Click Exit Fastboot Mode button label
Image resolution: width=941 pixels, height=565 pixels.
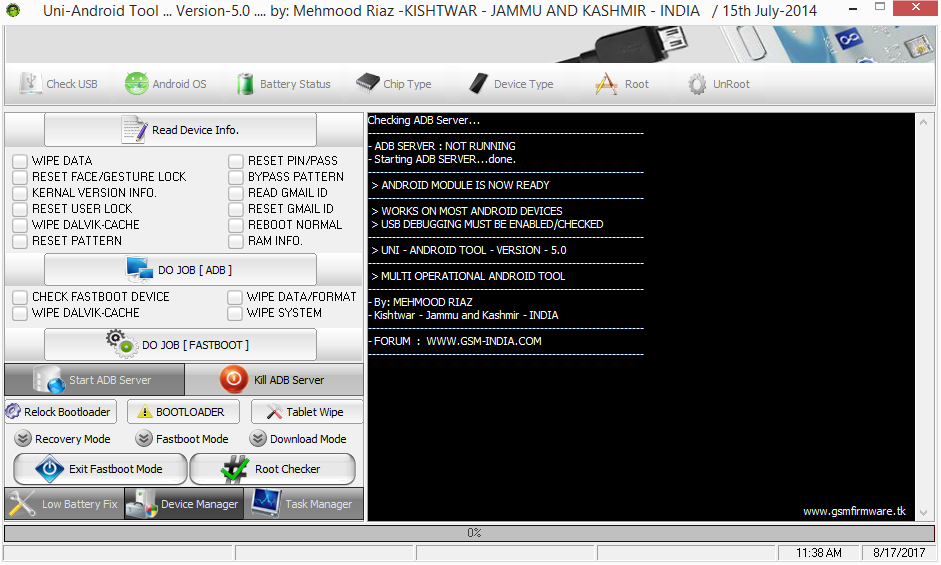click(x=116, y=469)
